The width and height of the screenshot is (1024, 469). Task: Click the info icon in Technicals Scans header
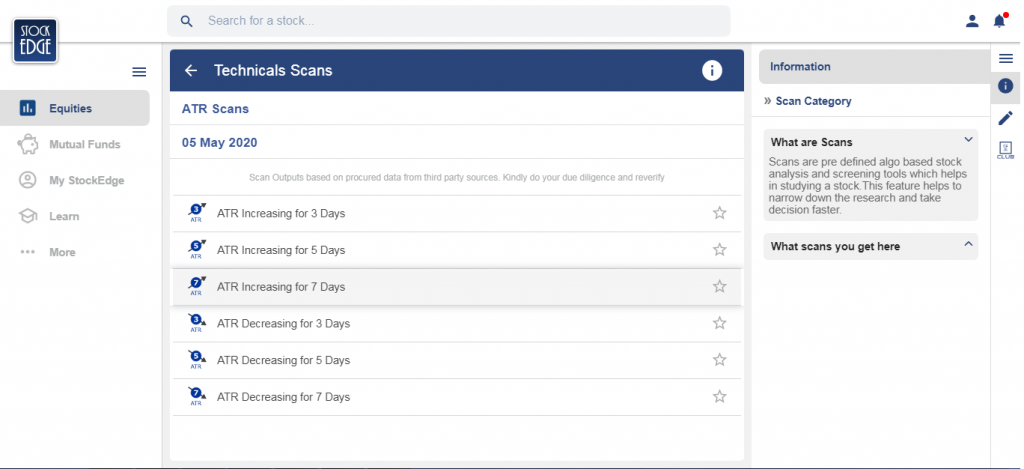[712, 71]
